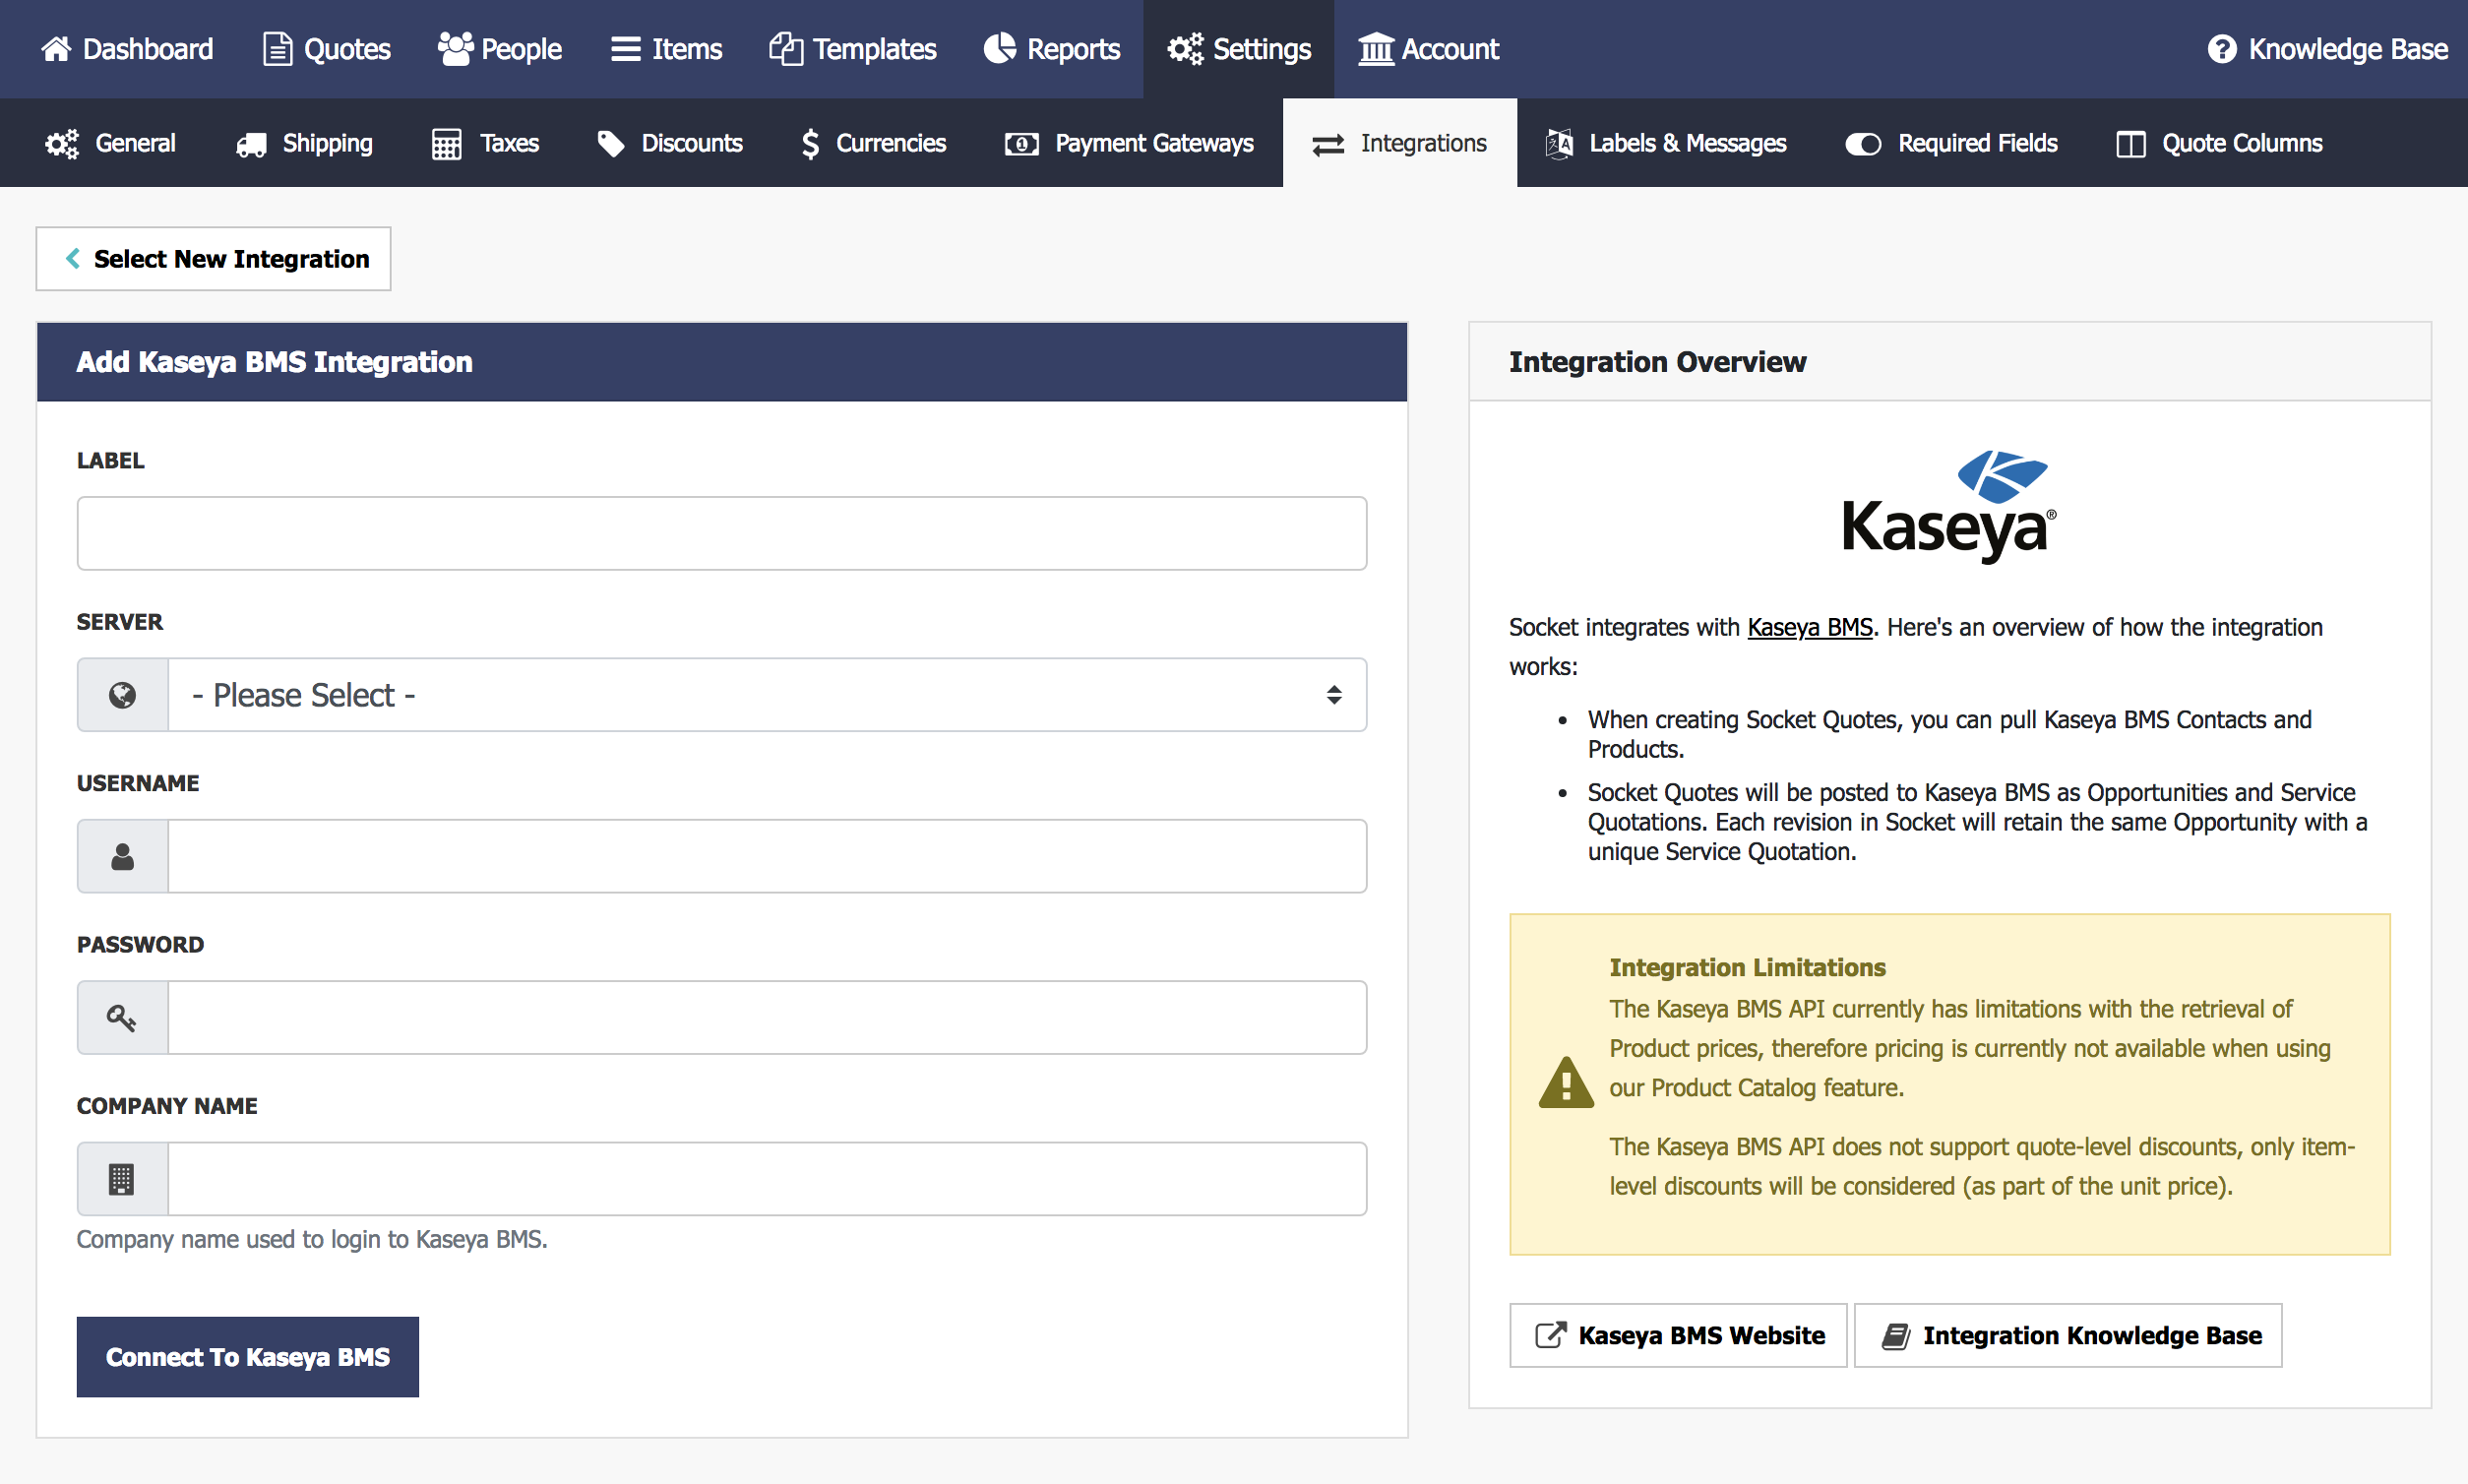Click the Integrations arrows icon
Image resolution: width=2468 pixels, height=1484 pixels.
pos(1328,145)
